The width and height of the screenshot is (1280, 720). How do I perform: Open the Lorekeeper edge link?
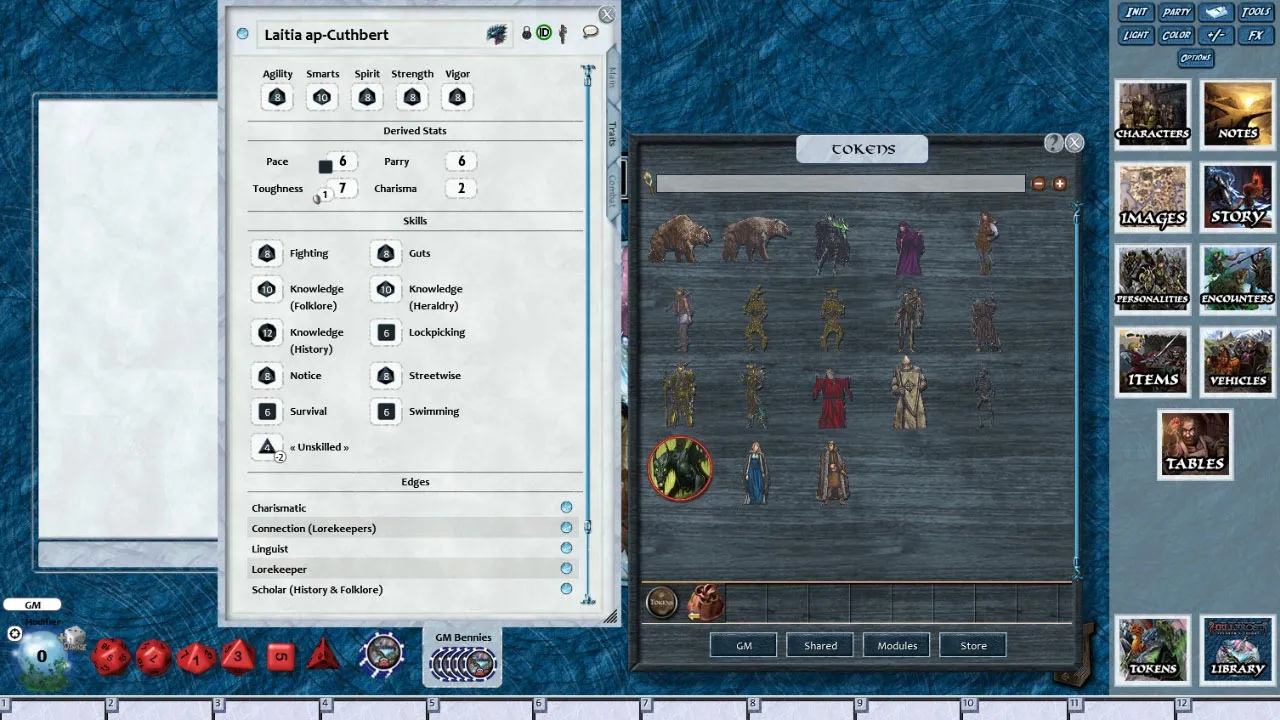point(566,569)
